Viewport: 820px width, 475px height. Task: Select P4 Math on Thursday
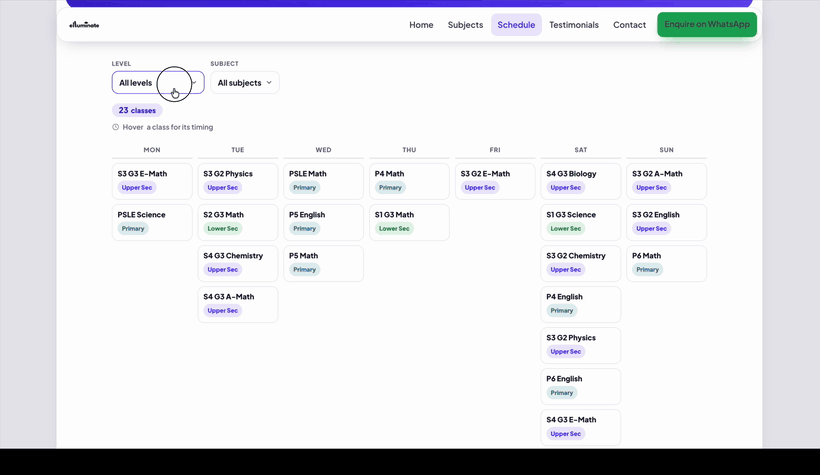pos(409,181)
